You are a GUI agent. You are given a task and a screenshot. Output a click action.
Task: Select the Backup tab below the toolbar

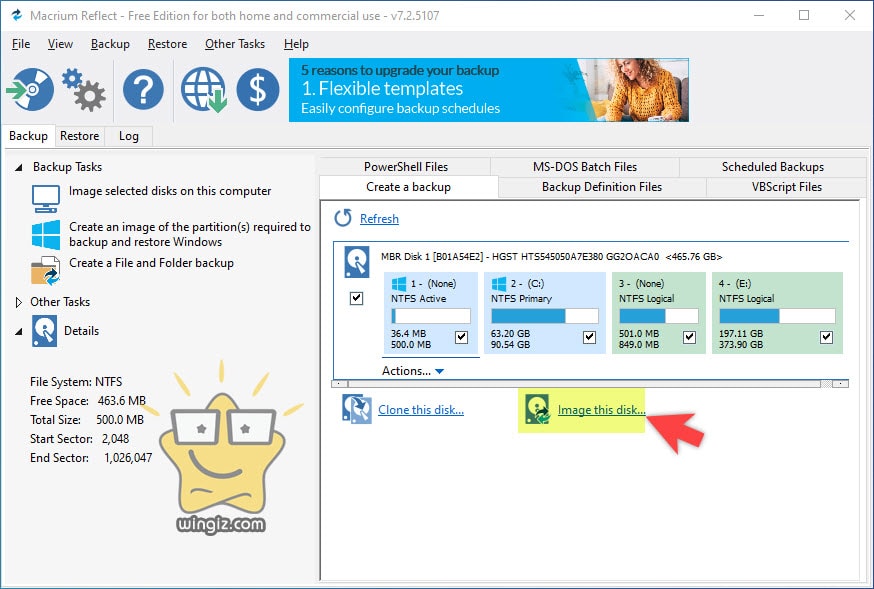click(28, 136)
